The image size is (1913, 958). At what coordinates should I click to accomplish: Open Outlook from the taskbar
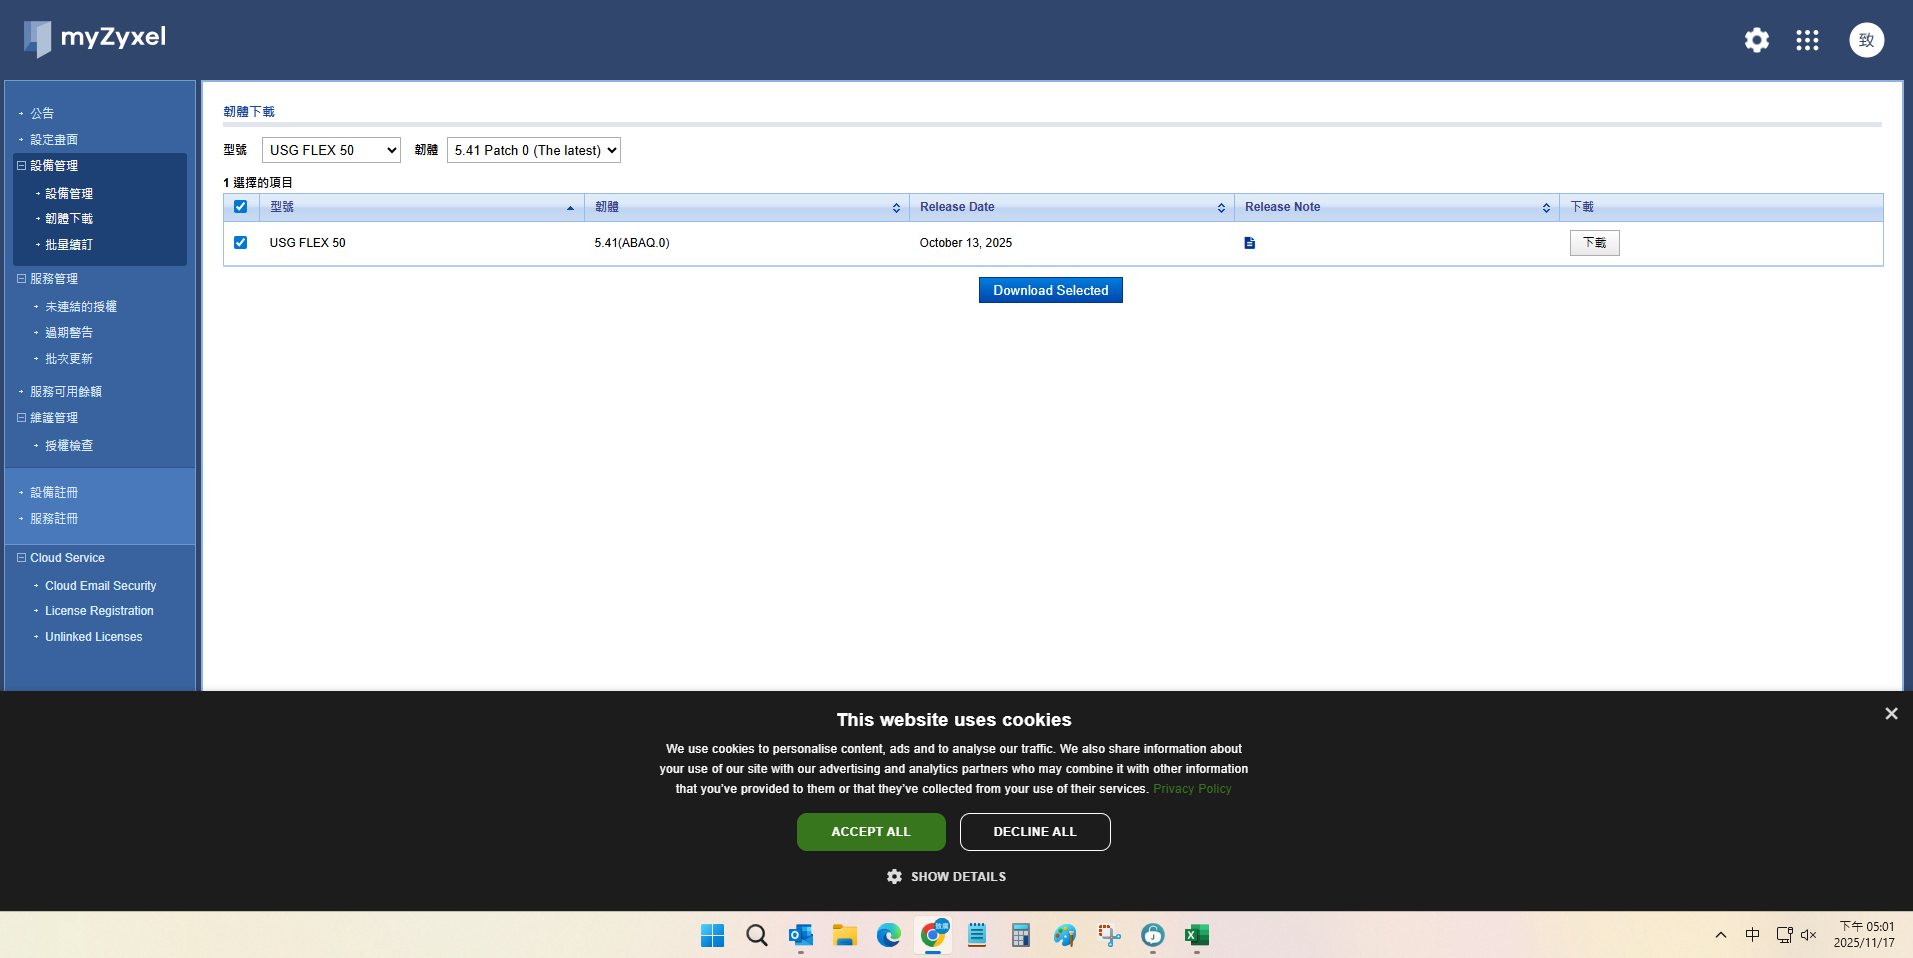pos(801,935)
